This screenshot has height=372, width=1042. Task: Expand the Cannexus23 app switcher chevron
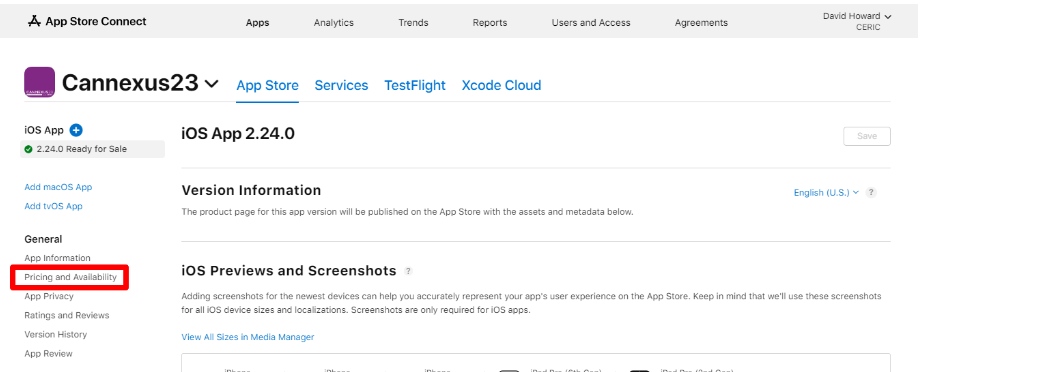pos(211,84)
